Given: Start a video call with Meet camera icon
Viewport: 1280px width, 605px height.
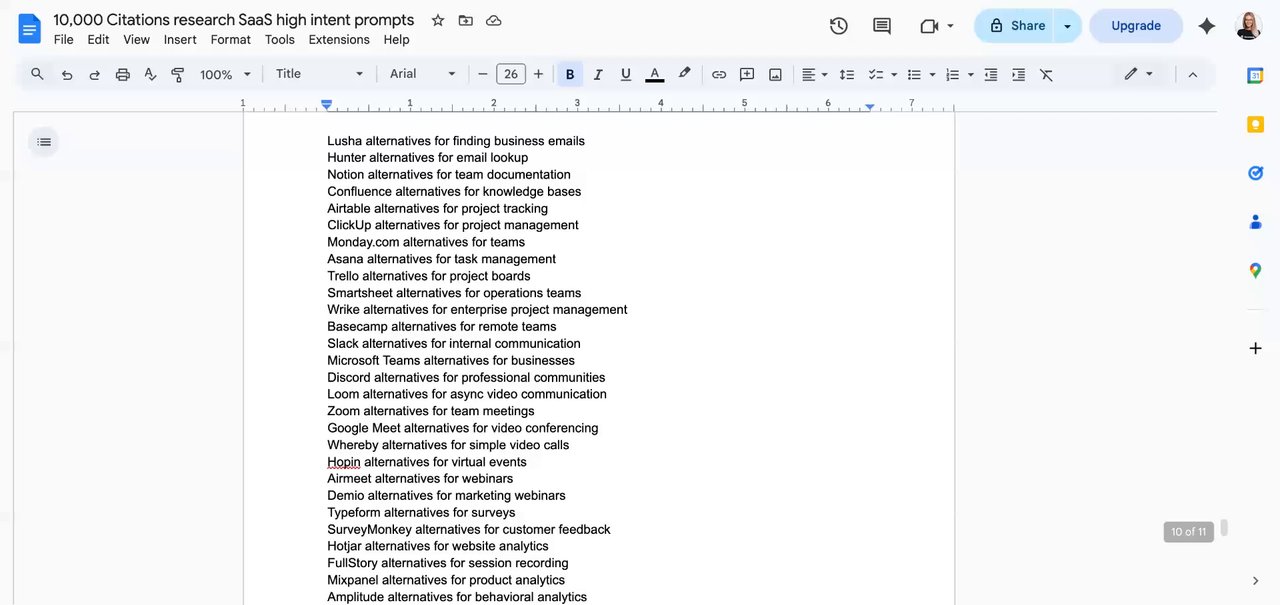Looking at the screenshot, I should click(x=930, y=26).
